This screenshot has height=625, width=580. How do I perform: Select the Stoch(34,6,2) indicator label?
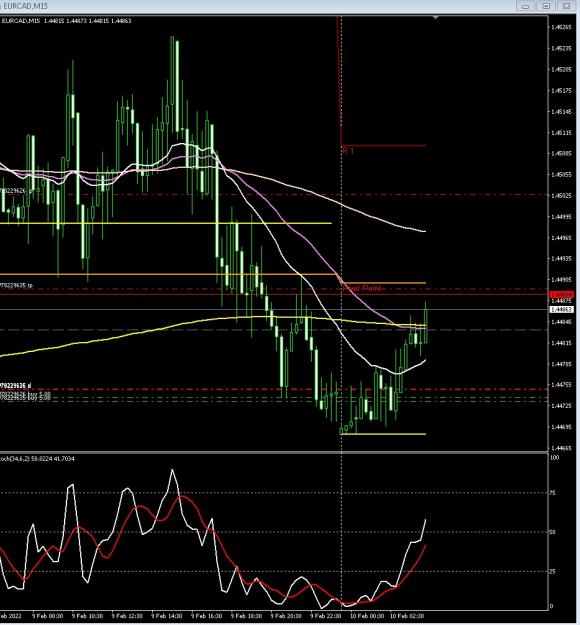(37, 459)
